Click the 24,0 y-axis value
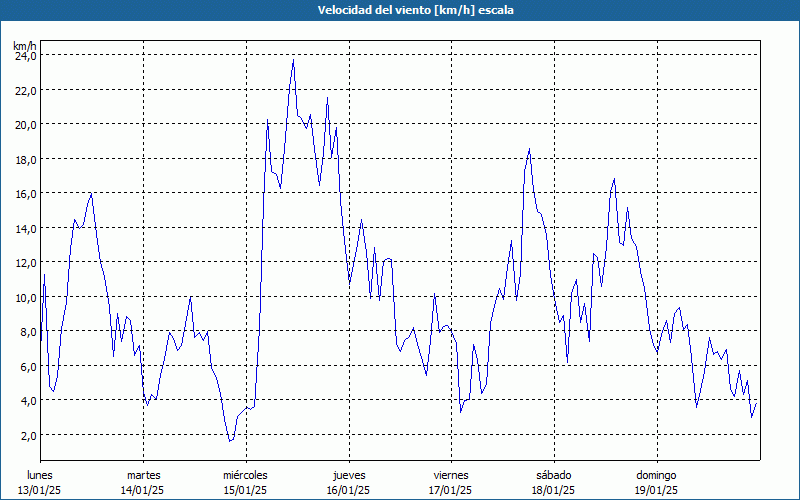 pos(26,56)
